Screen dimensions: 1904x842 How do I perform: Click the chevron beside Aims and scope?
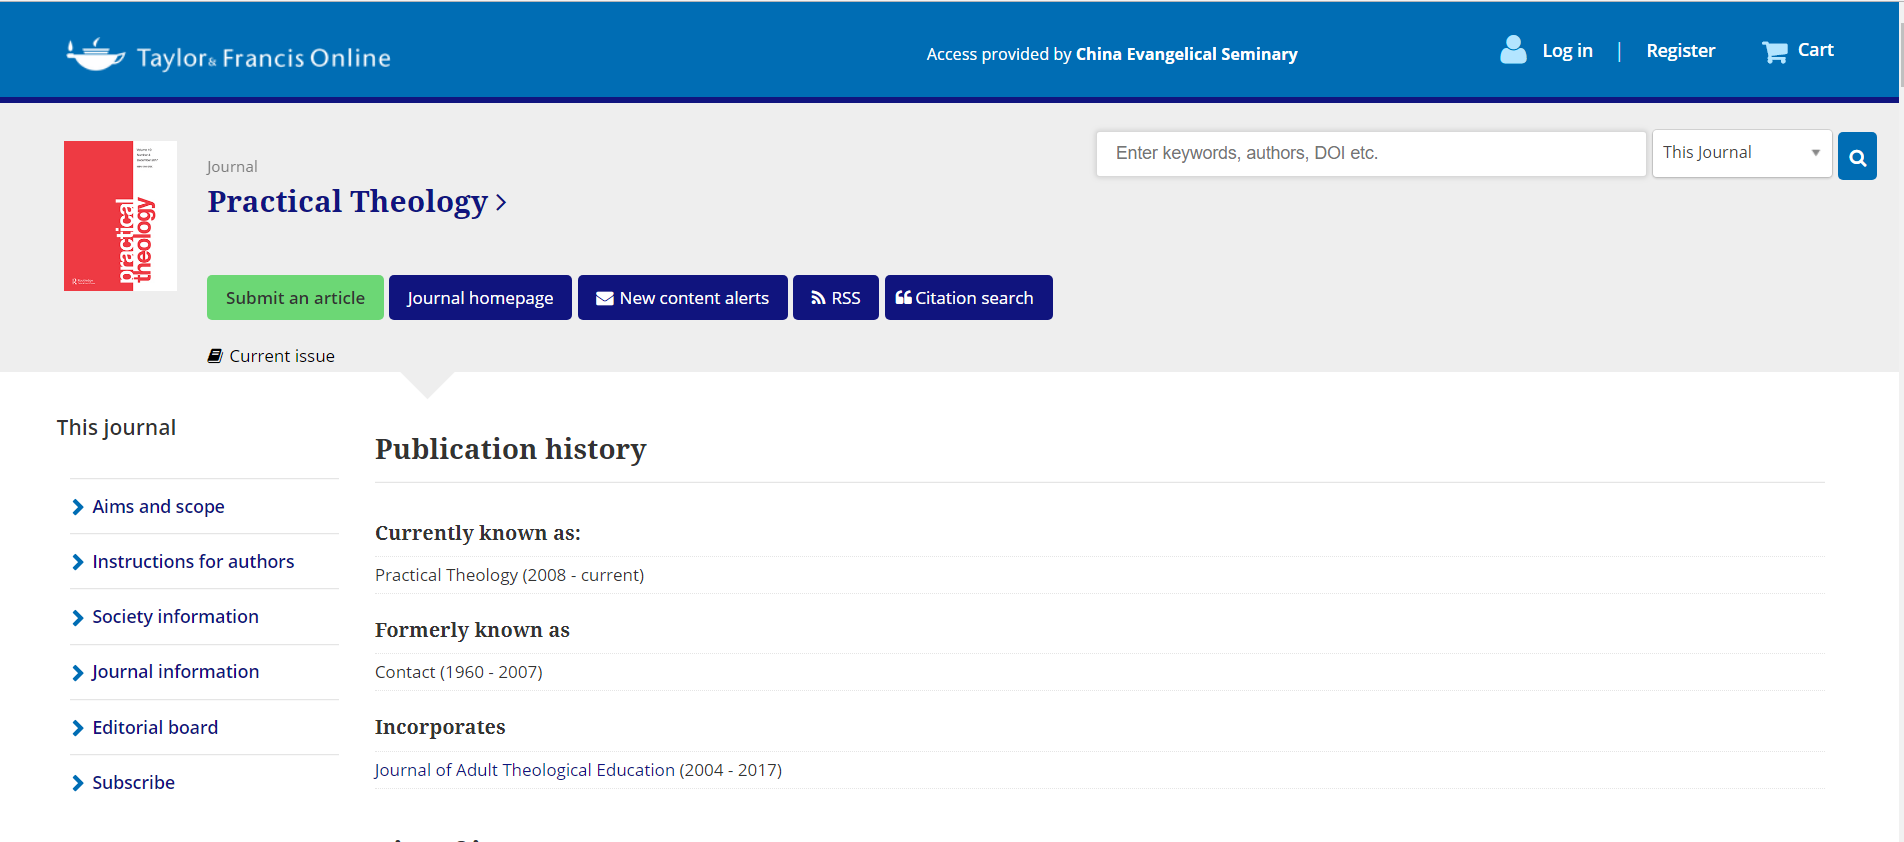[78, 507]
